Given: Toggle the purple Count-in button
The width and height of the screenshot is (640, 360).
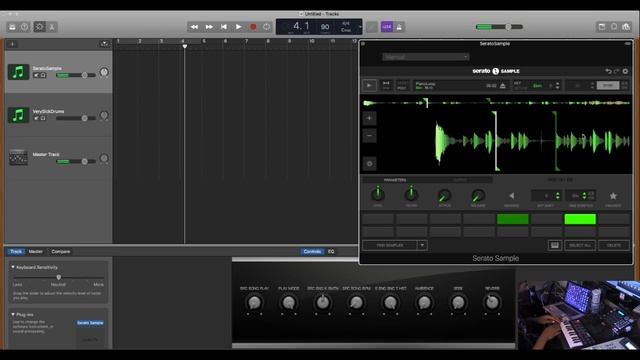Looking at the screenshot, I should click(x=387, y=27).
